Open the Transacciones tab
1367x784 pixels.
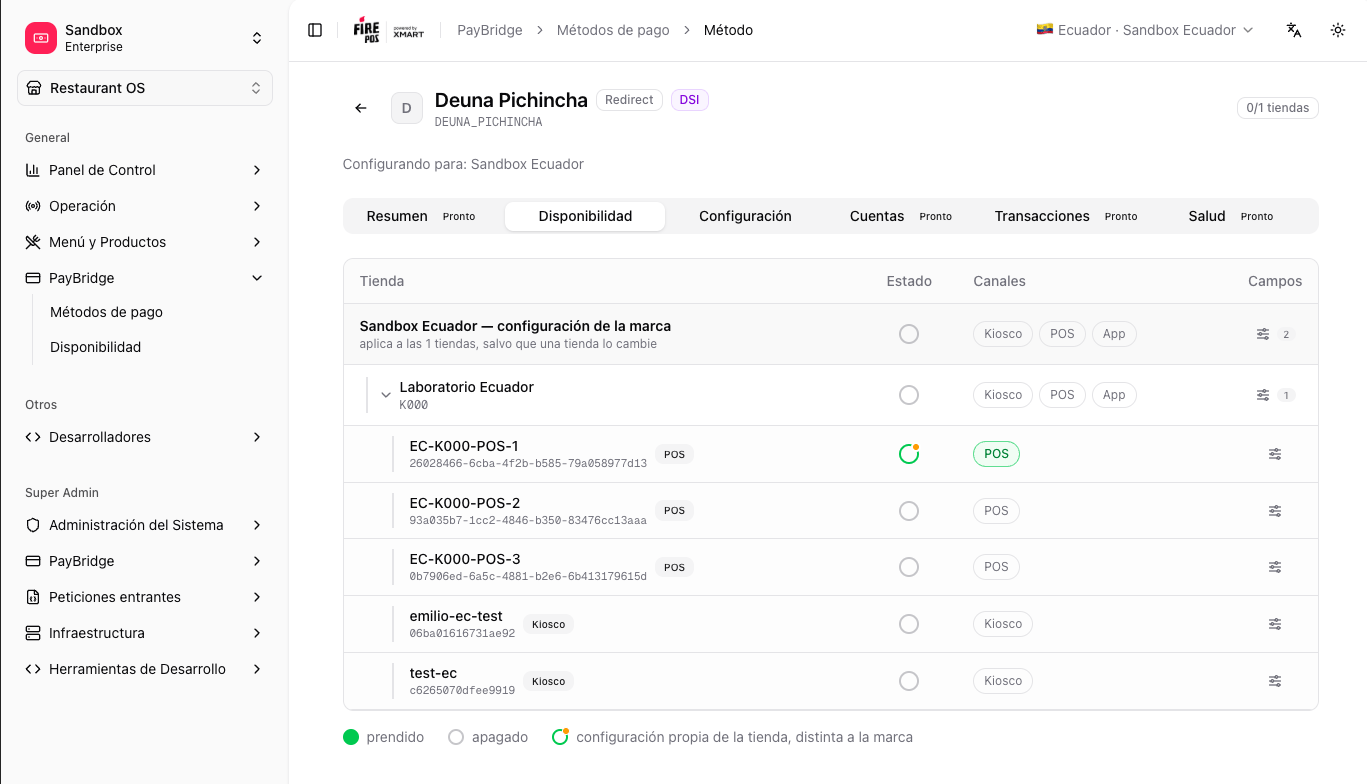pos(1066,216)
